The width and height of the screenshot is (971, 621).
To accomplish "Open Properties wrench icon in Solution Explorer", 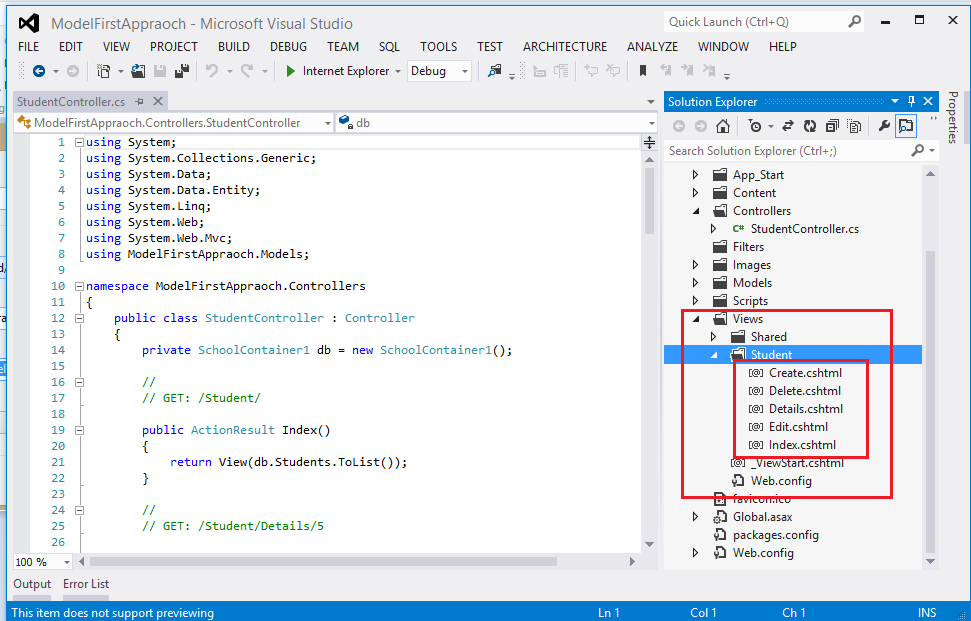I will [x=883, y=126].
